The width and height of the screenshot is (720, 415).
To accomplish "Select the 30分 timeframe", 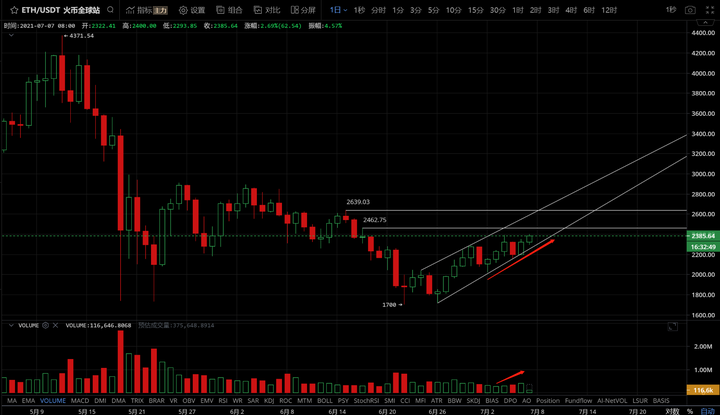I will (x=498, y=10).
